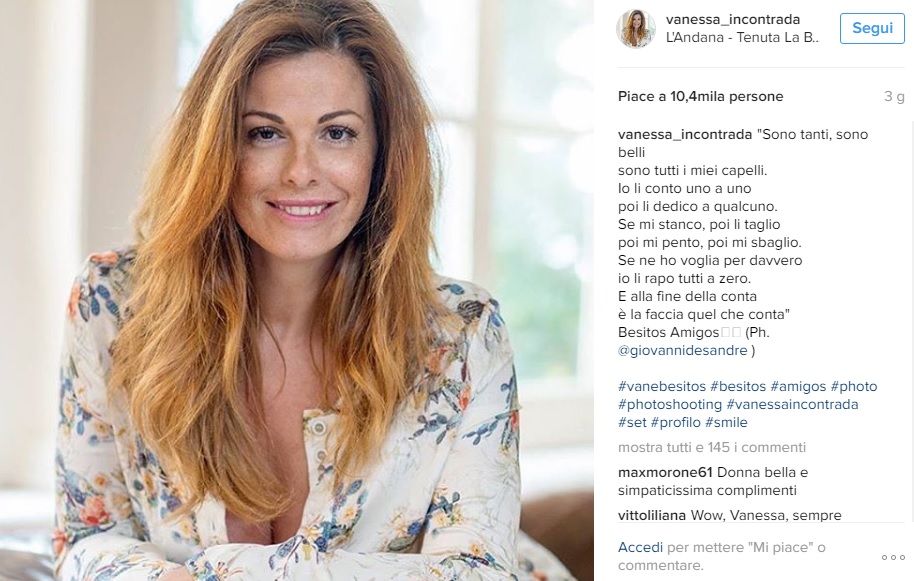
Task: Open the #vanessaincontrada hashtag
Action: (x=792, y=404)
